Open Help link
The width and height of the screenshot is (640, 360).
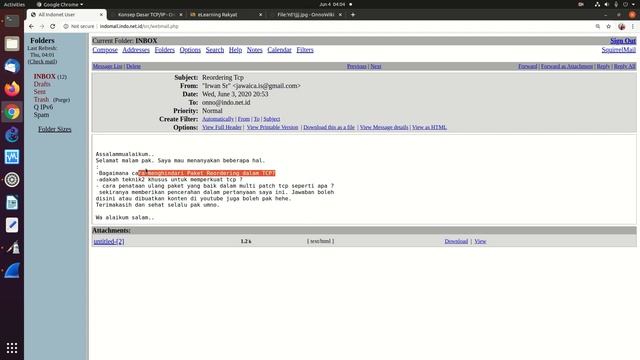point(235,50)
